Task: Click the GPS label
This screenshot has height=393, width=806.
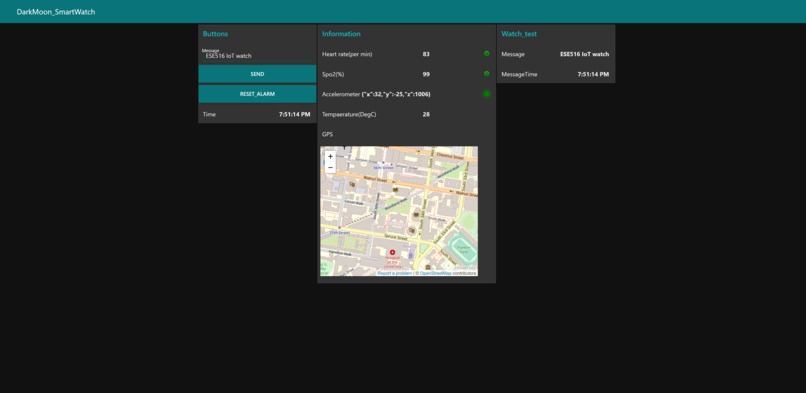Action: tap(327, 135)
